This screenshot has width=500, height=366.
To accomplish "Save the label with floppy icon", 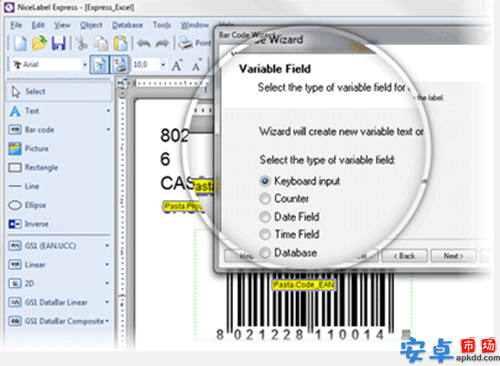I will tap(59, 43).
